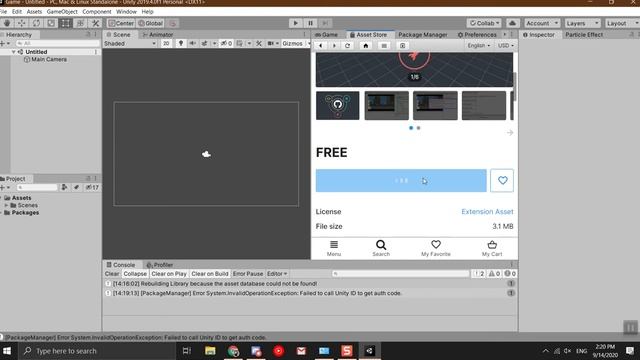640x360 pixels.
Task: Toggle scene lighting
Action: click(180, 43)
